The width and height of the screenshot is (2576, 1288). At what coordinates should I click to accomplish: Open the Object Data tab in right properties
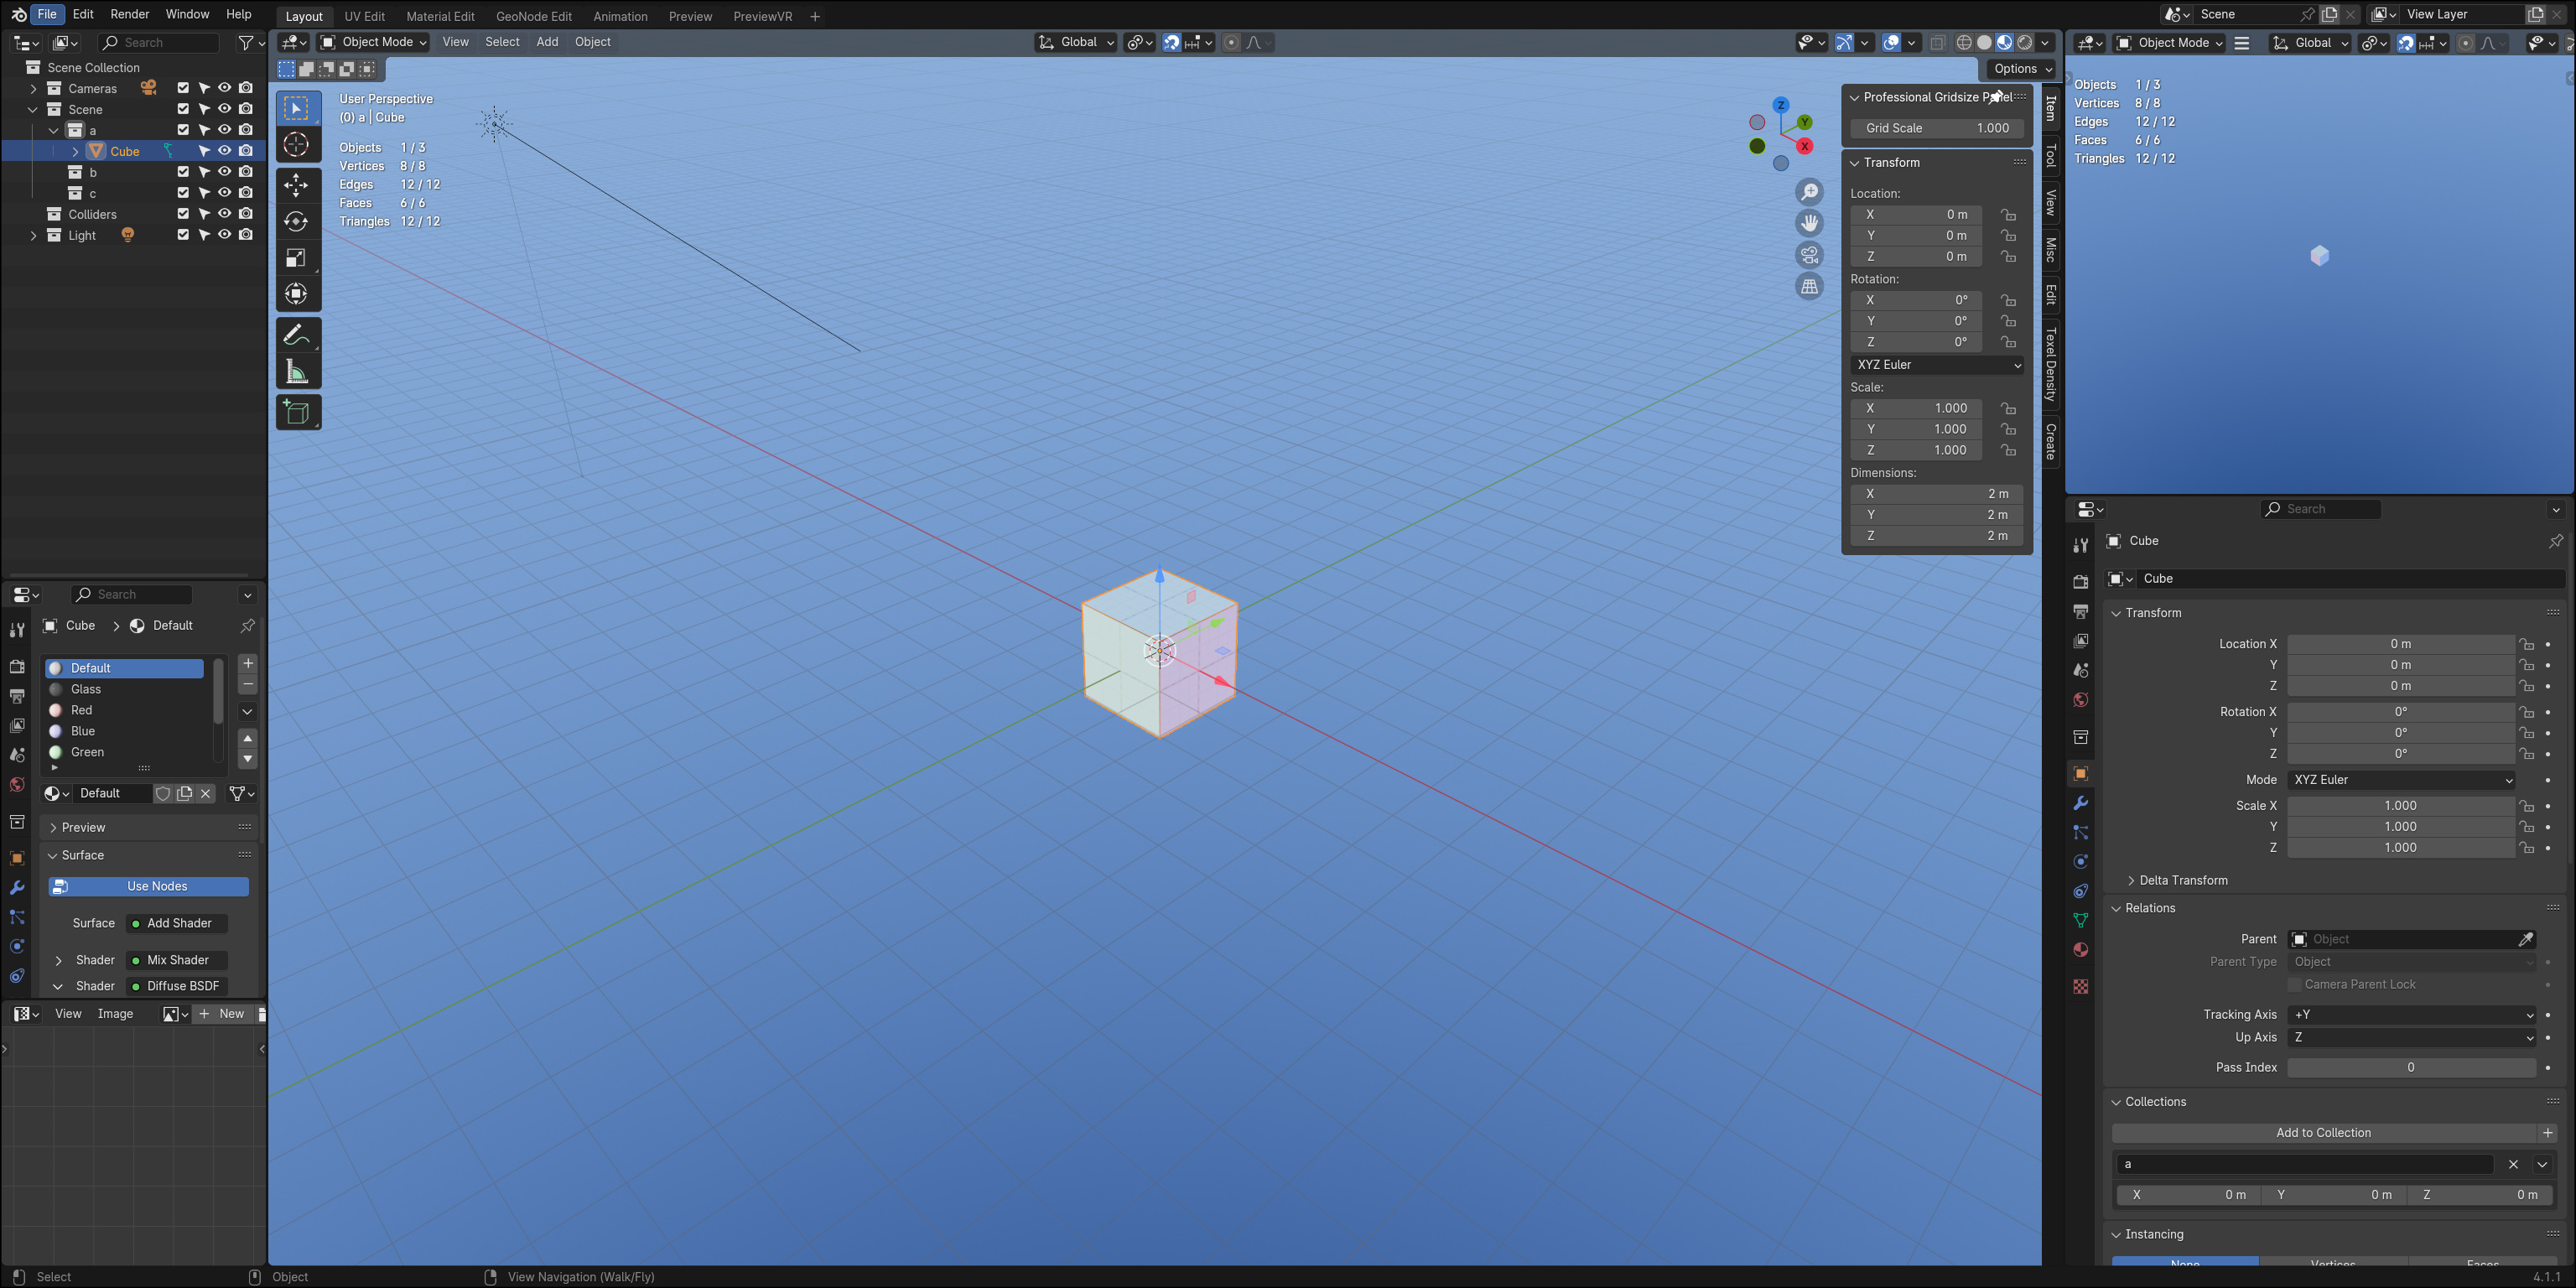point(2080,920)
